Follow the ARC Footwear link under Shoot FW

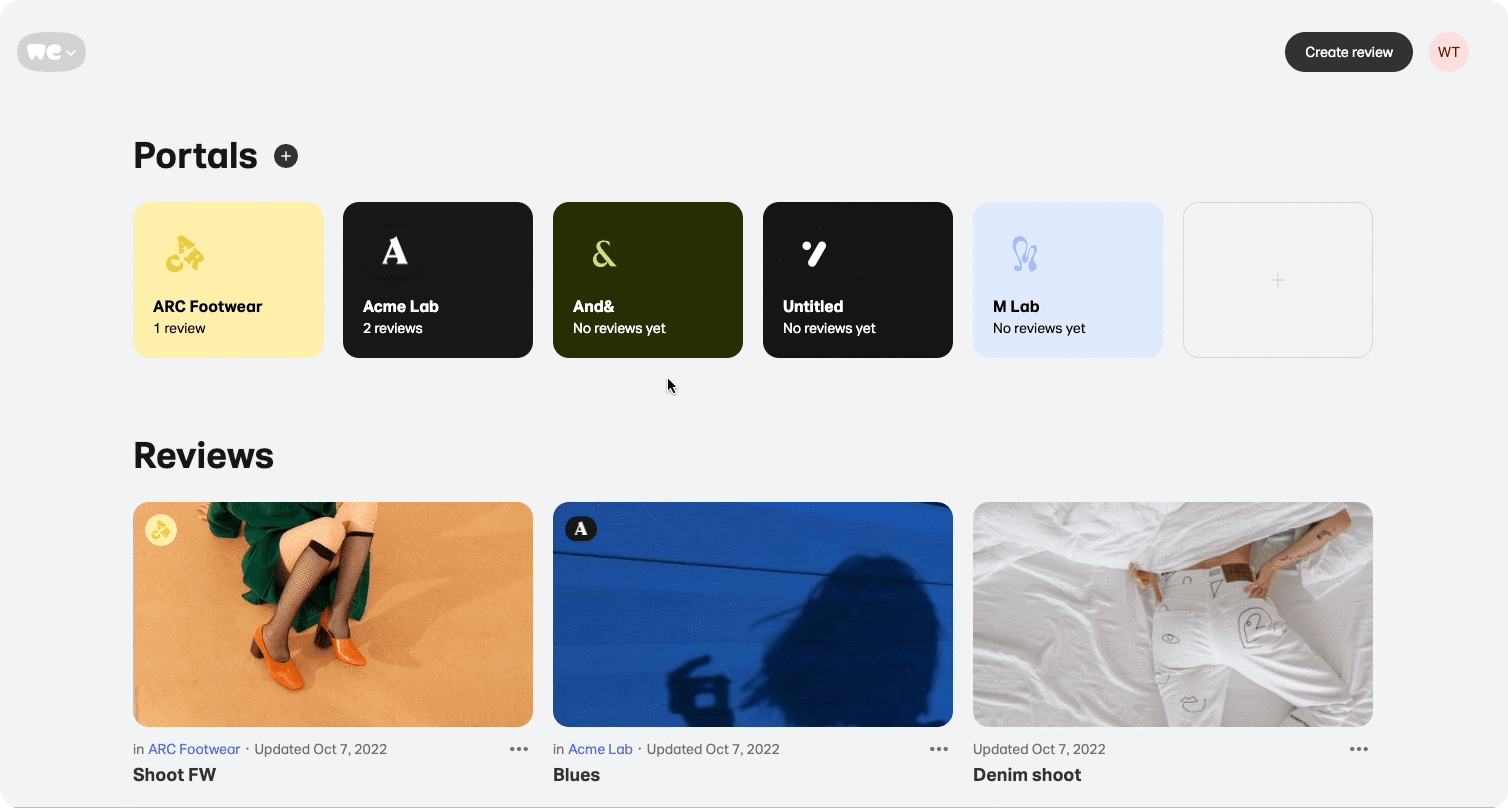[194, 749]
